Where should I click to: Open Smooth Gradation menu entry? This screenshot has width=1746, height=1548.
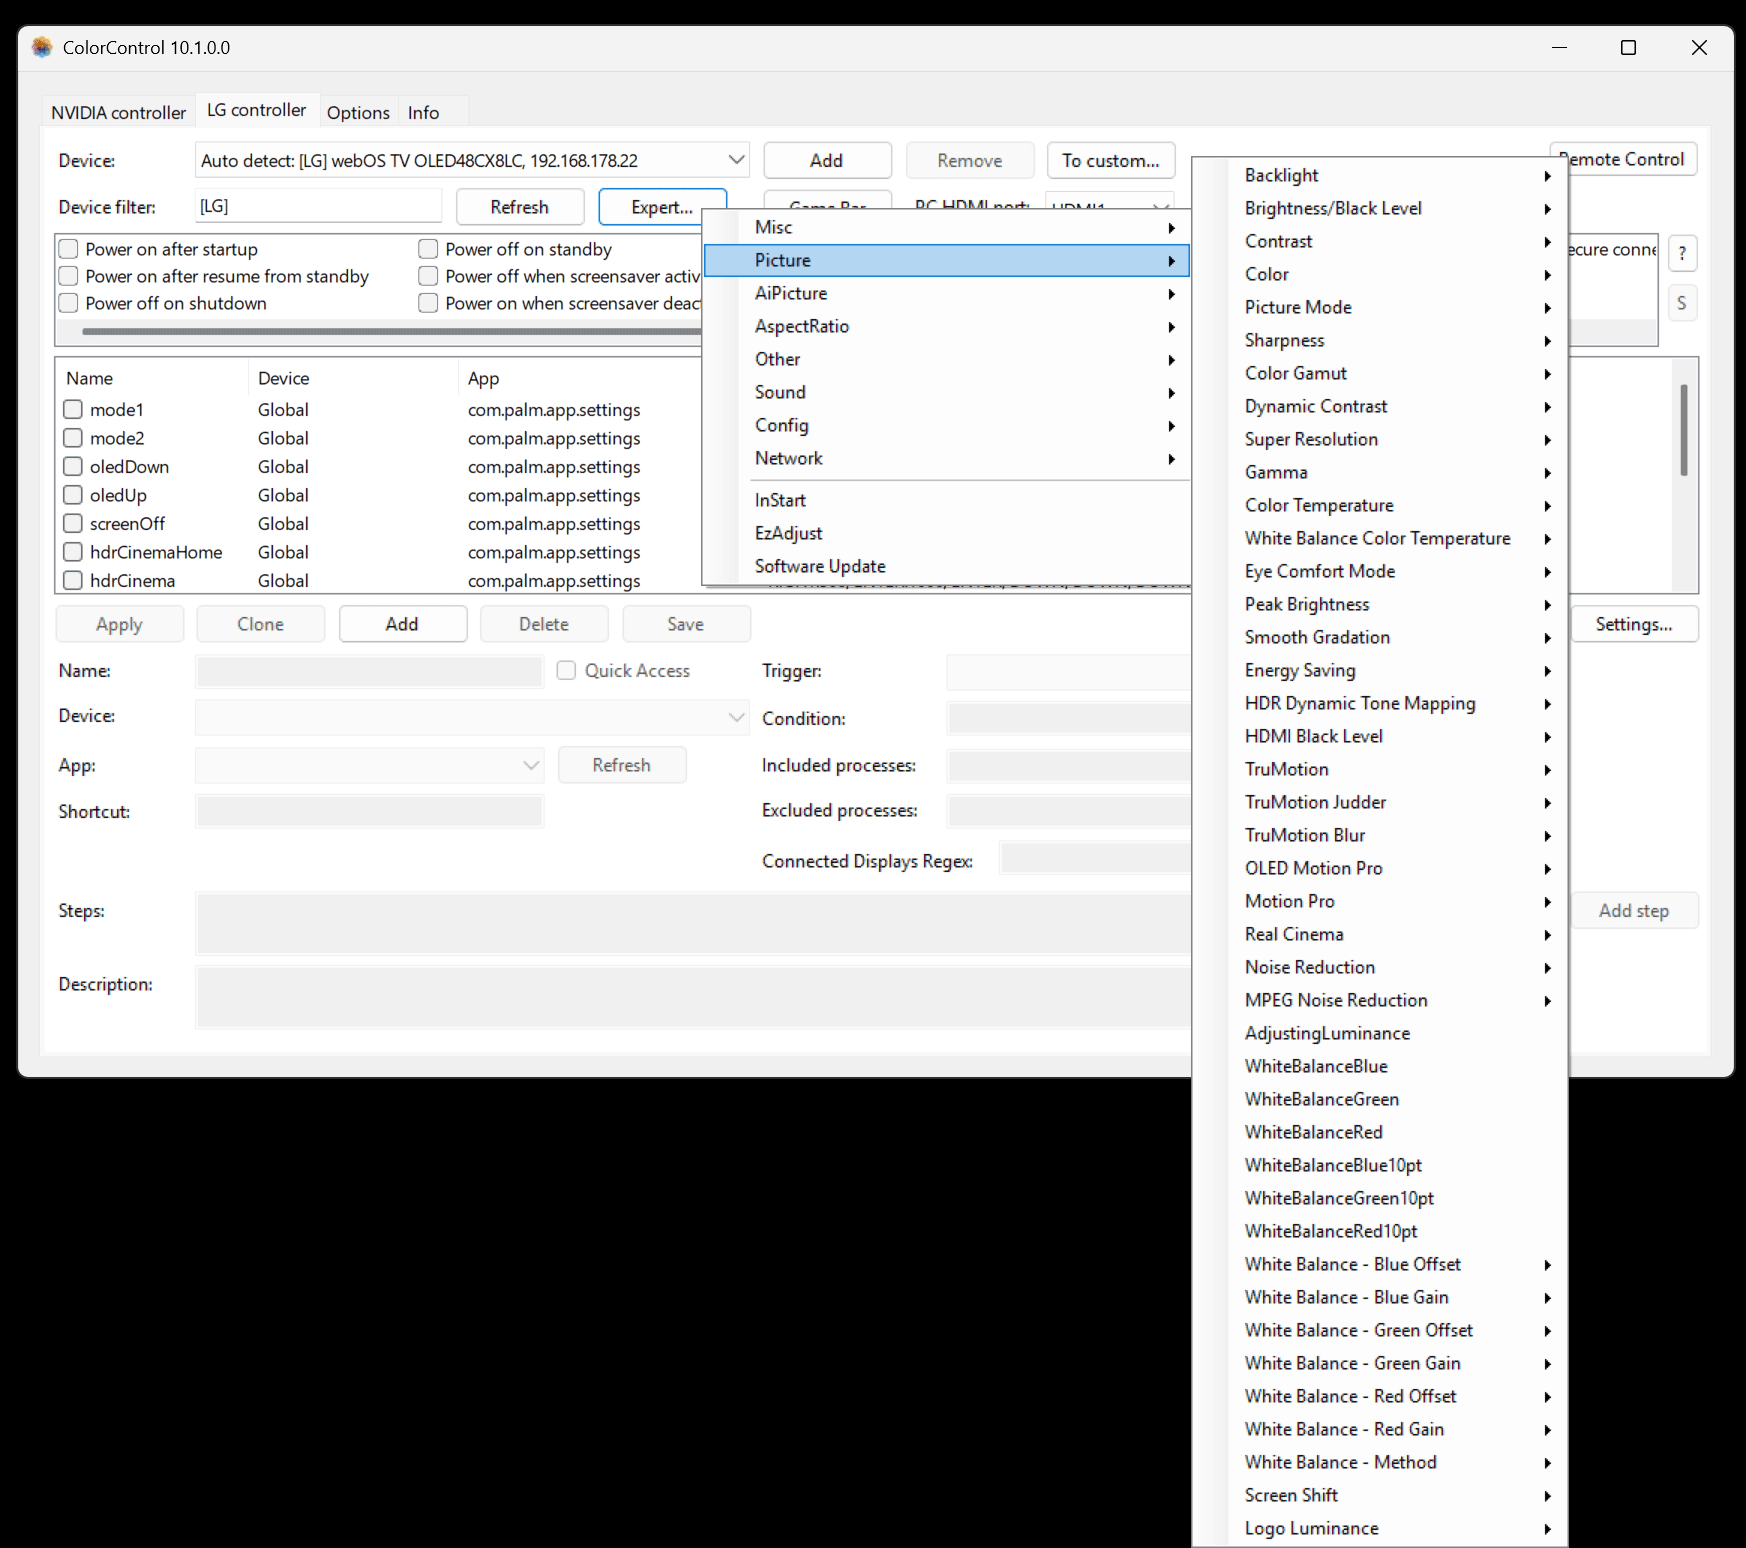[1380, 637]
